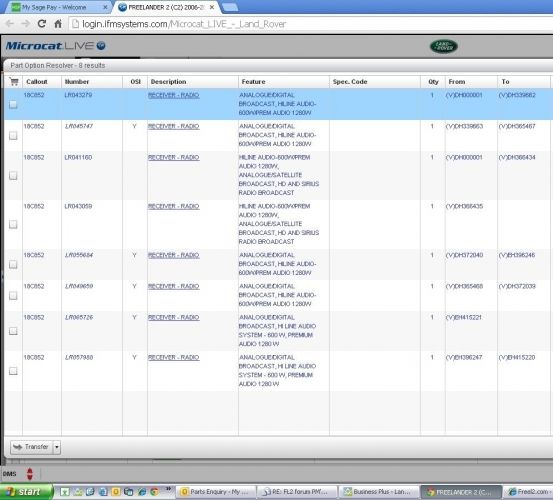Tick the checkbox for part LR045747
This screenshot has width=553, height=500.
click(13, 135)
